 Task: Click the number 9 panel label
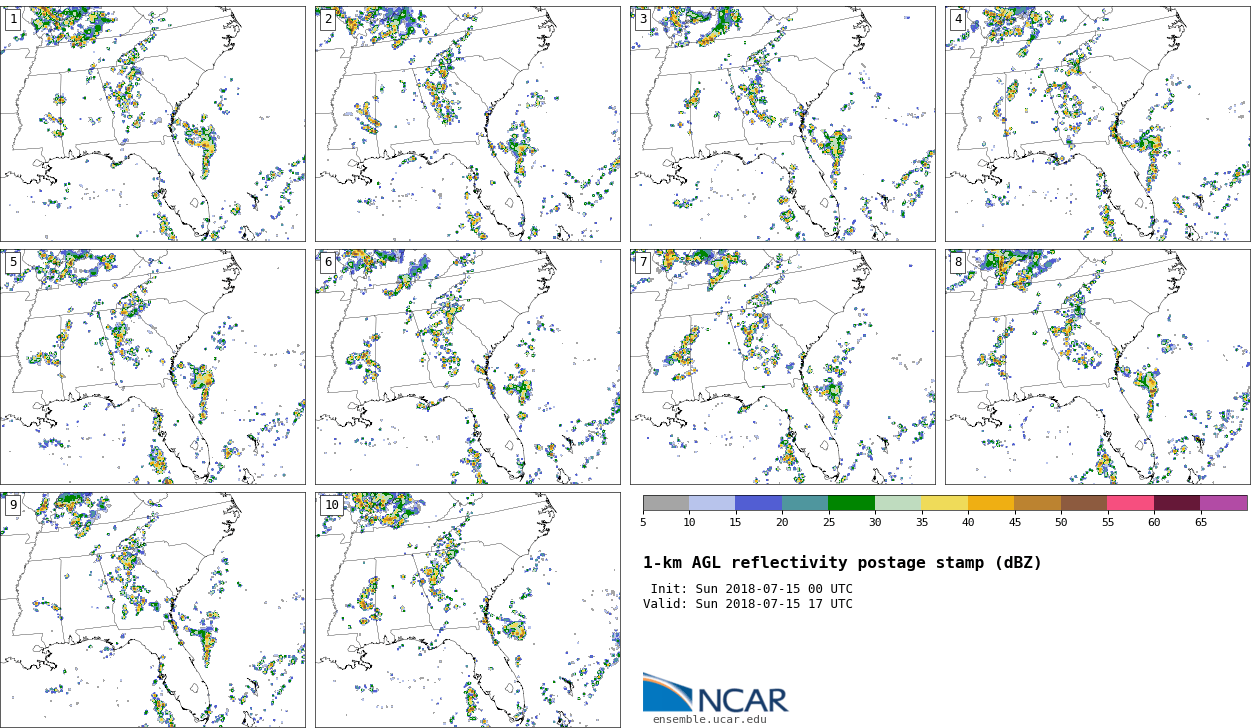13,505
